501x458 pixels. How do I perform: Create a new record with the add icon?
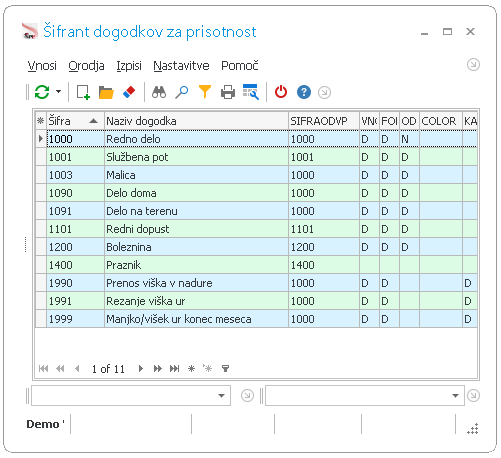(83, 92)
